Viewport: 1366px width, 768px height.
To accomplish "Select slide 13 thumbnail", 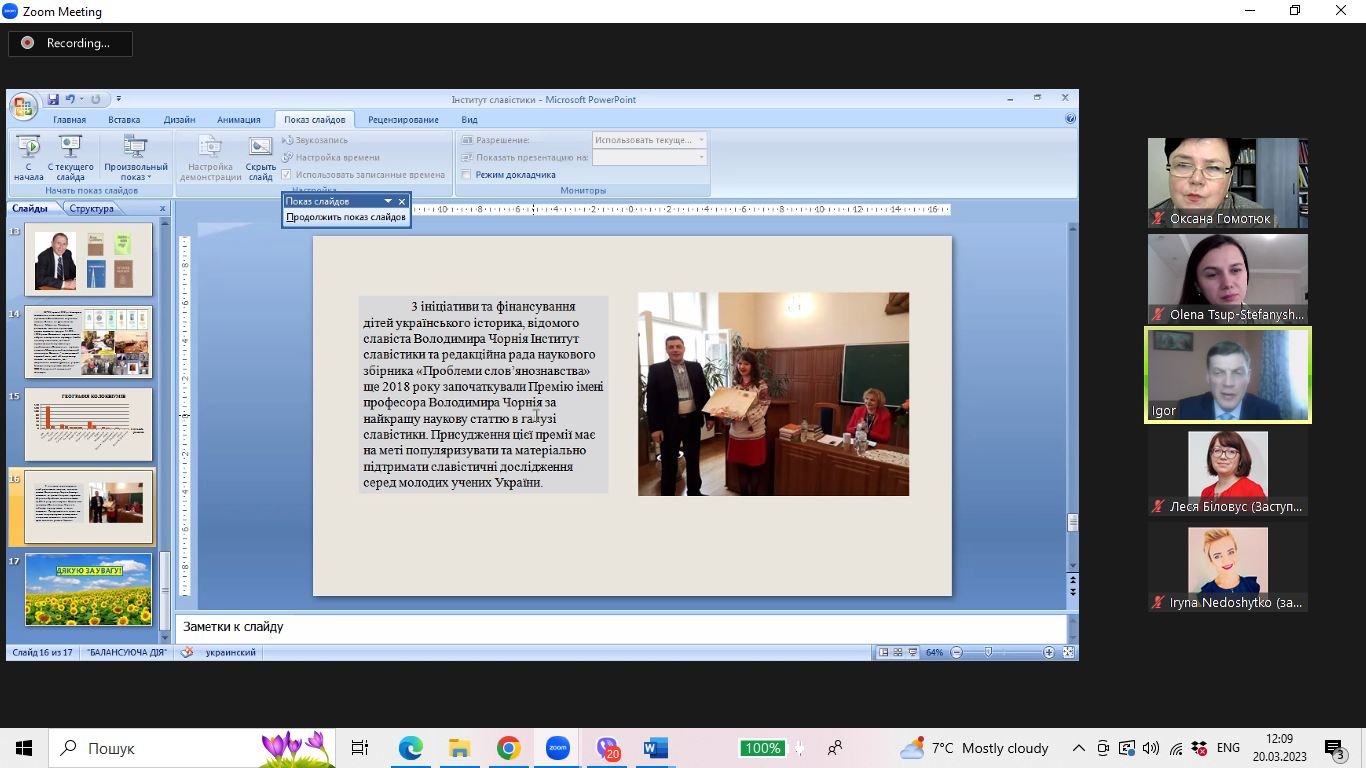I will click(x=88, y=259).
